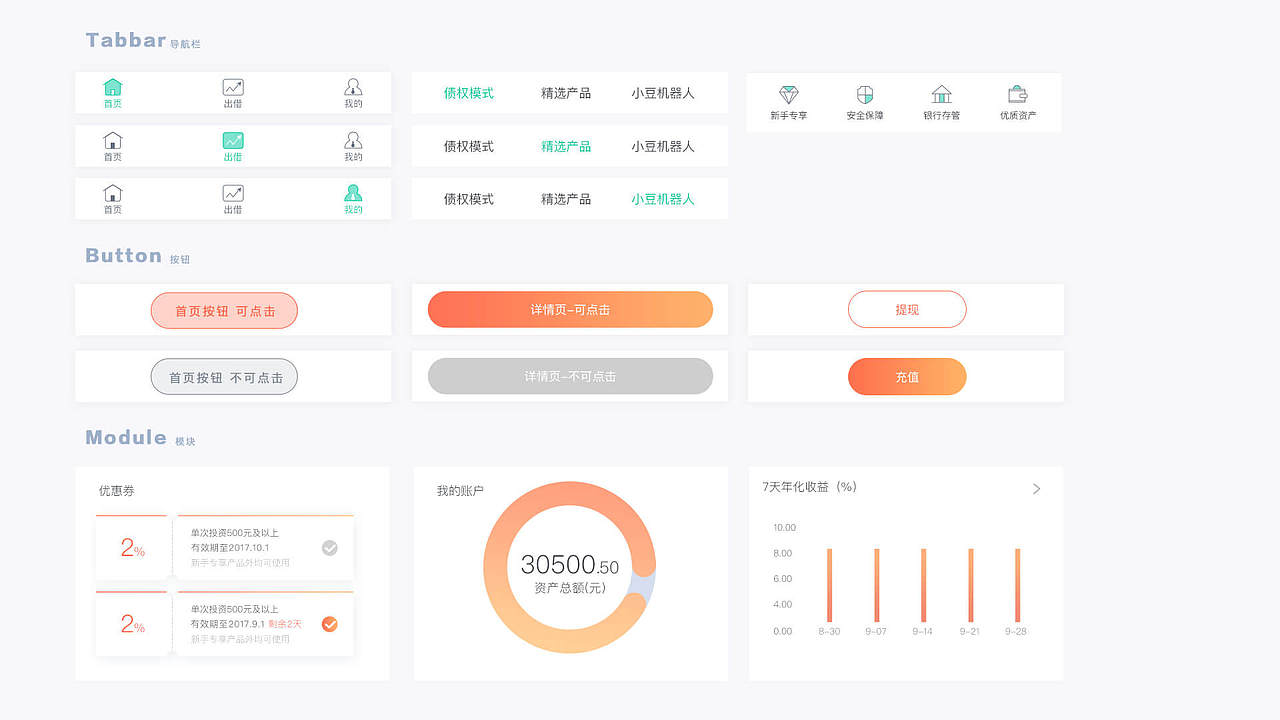Select 小豆机器人 tab in the second row
The height and width of the screenshot is (720, 1280).
663,146
